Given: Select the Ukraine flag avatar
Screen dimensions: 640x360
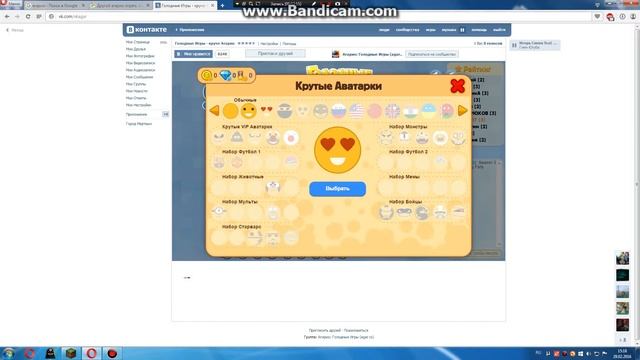Looking at the screenshot, I should [428, 111].
